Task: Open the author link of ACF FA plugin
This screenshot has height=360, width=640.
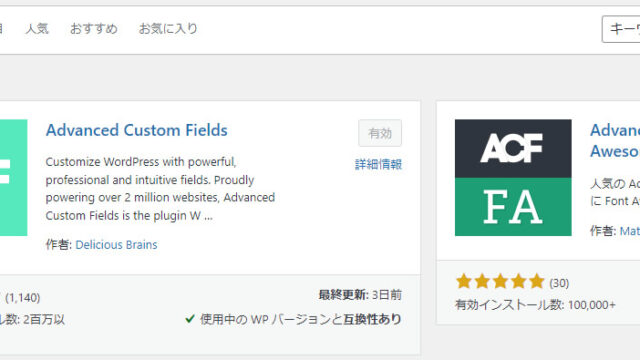Action: tap(630, 231)
